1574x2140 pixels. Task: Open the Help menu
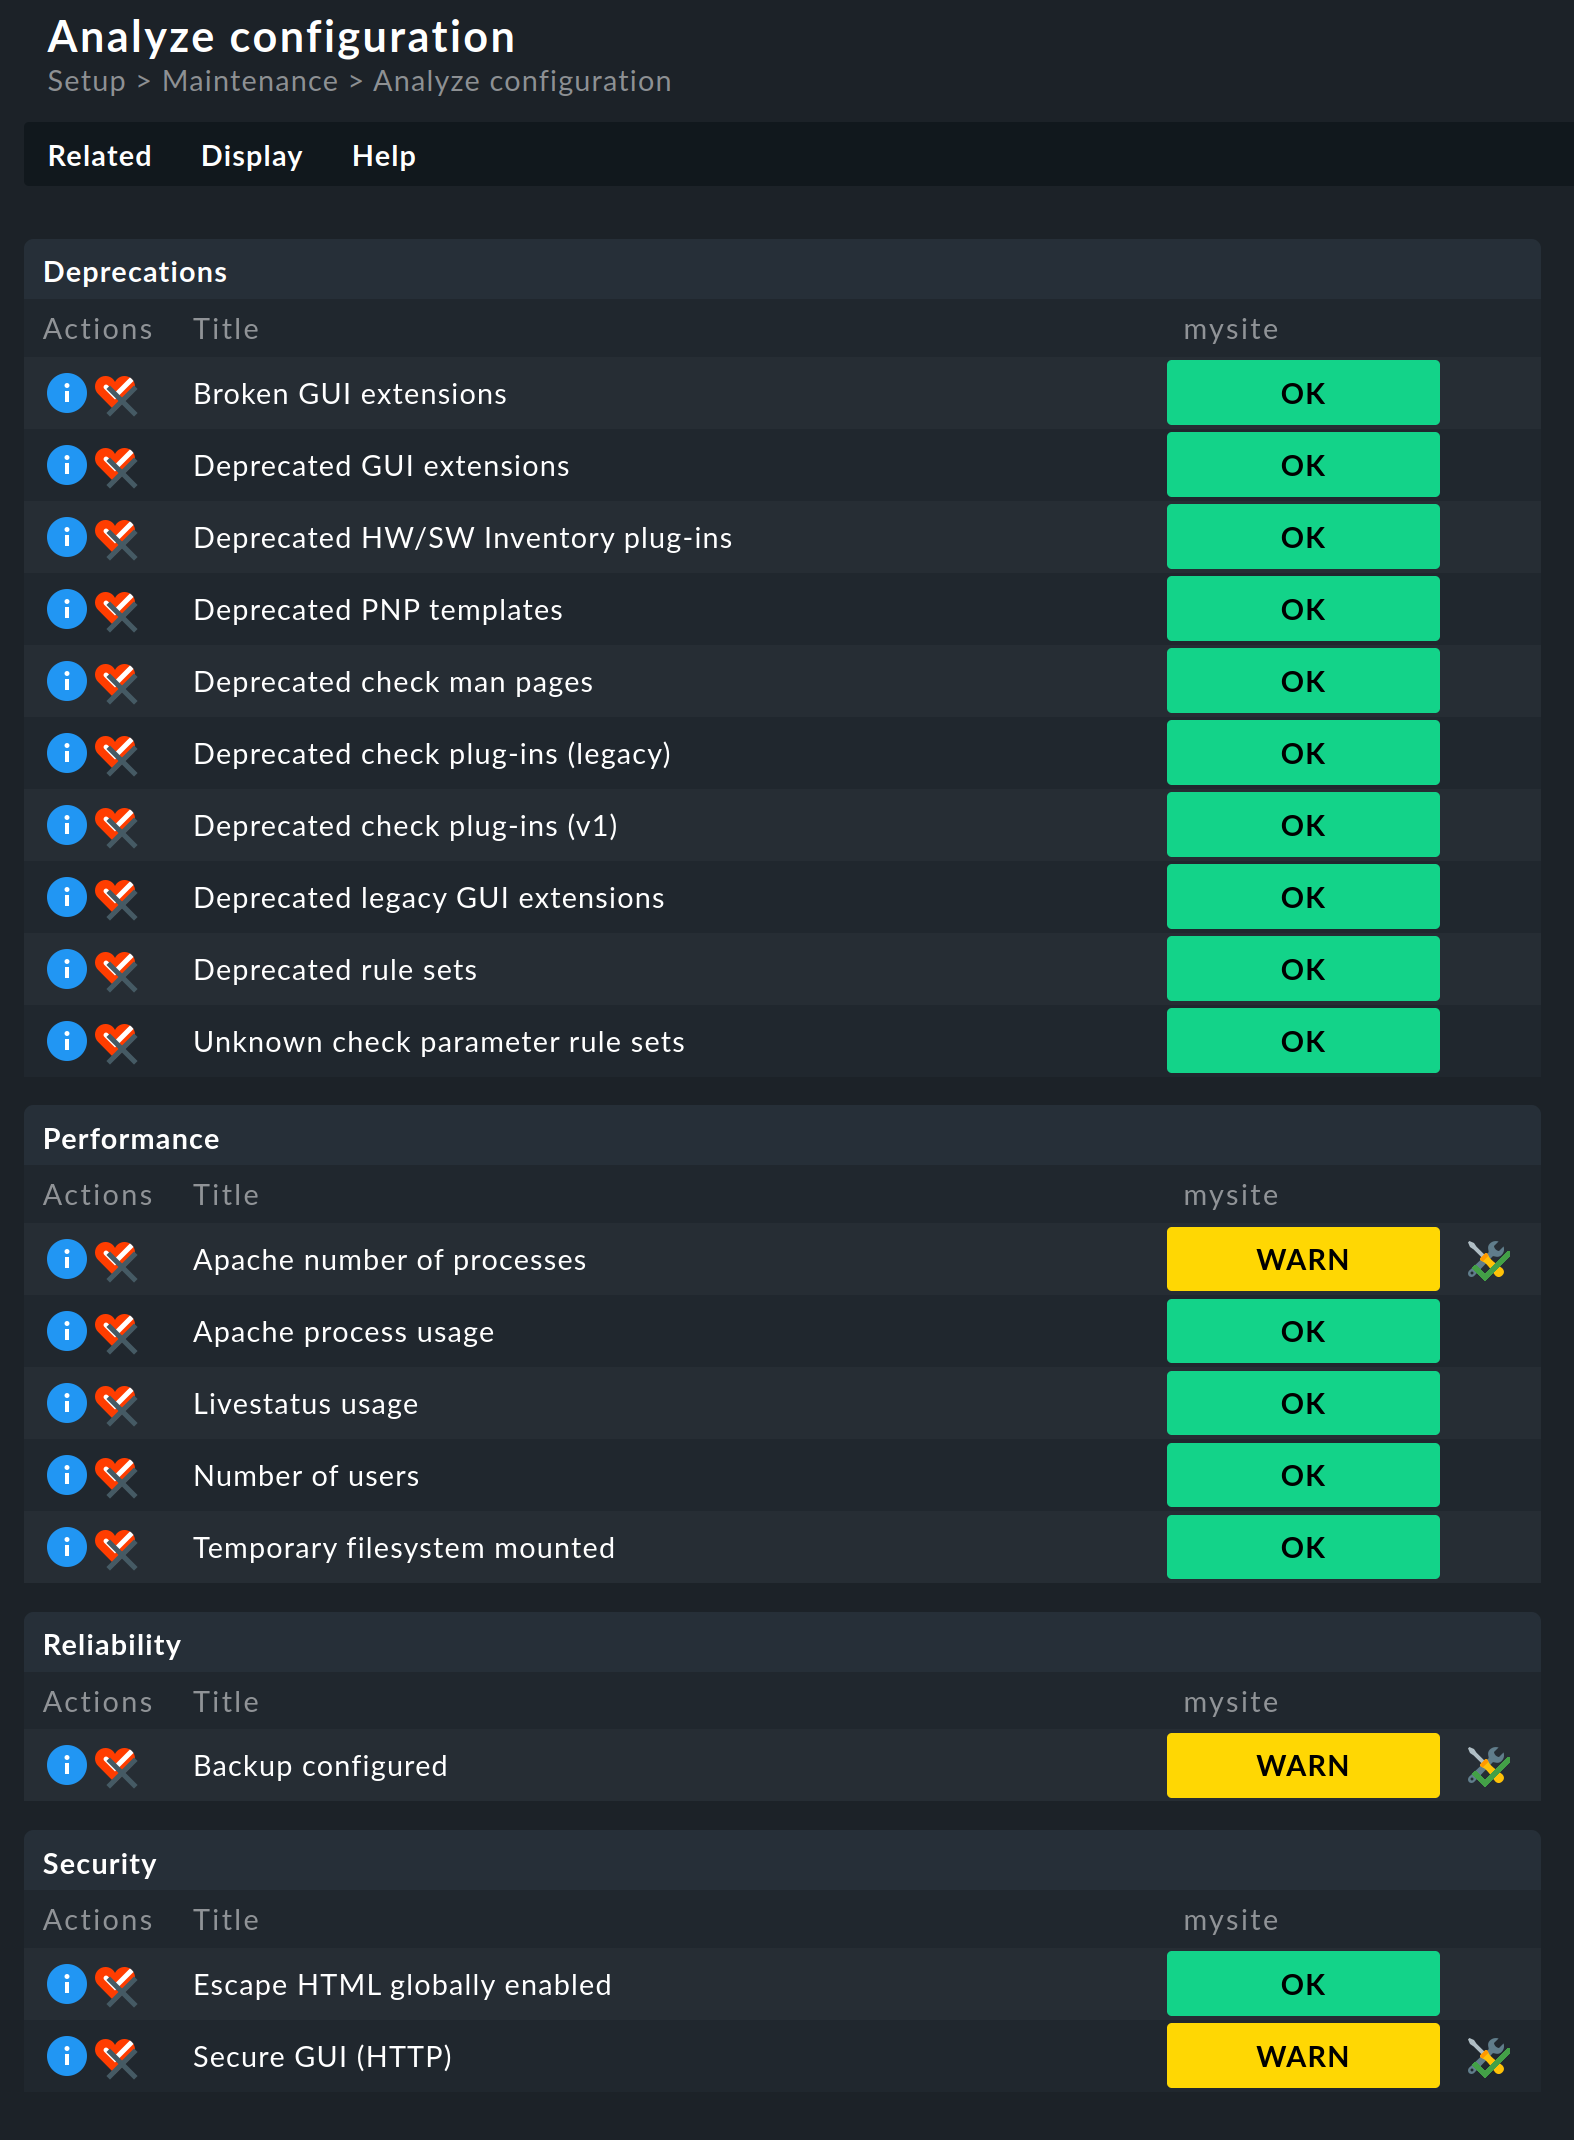tap(383, 156)
